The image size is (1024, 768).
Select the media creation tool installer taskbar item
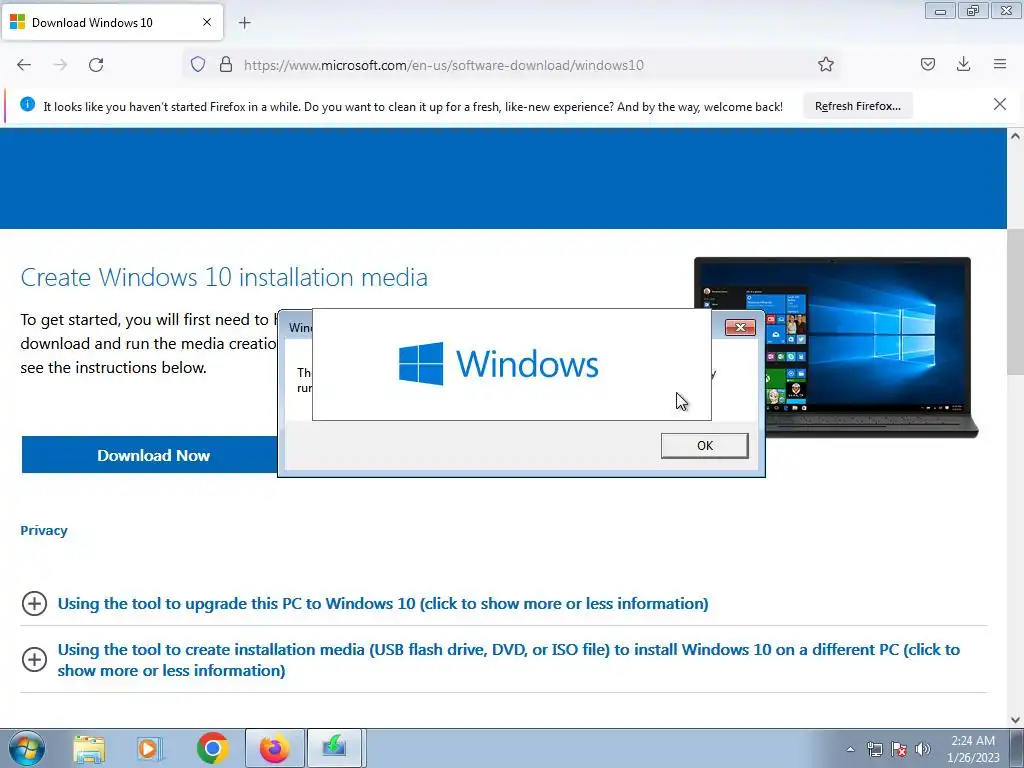(x=334, y=748)
